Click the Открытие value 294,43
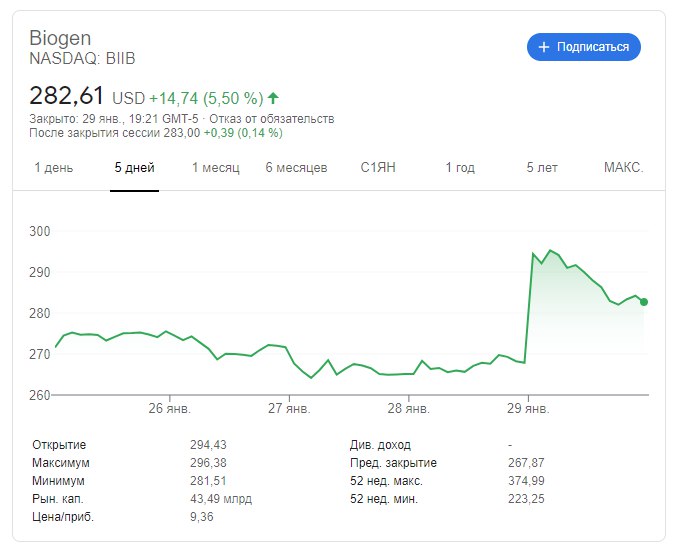Image resolution: width=685 pixels, height=559 pixels. pos(208,445)
